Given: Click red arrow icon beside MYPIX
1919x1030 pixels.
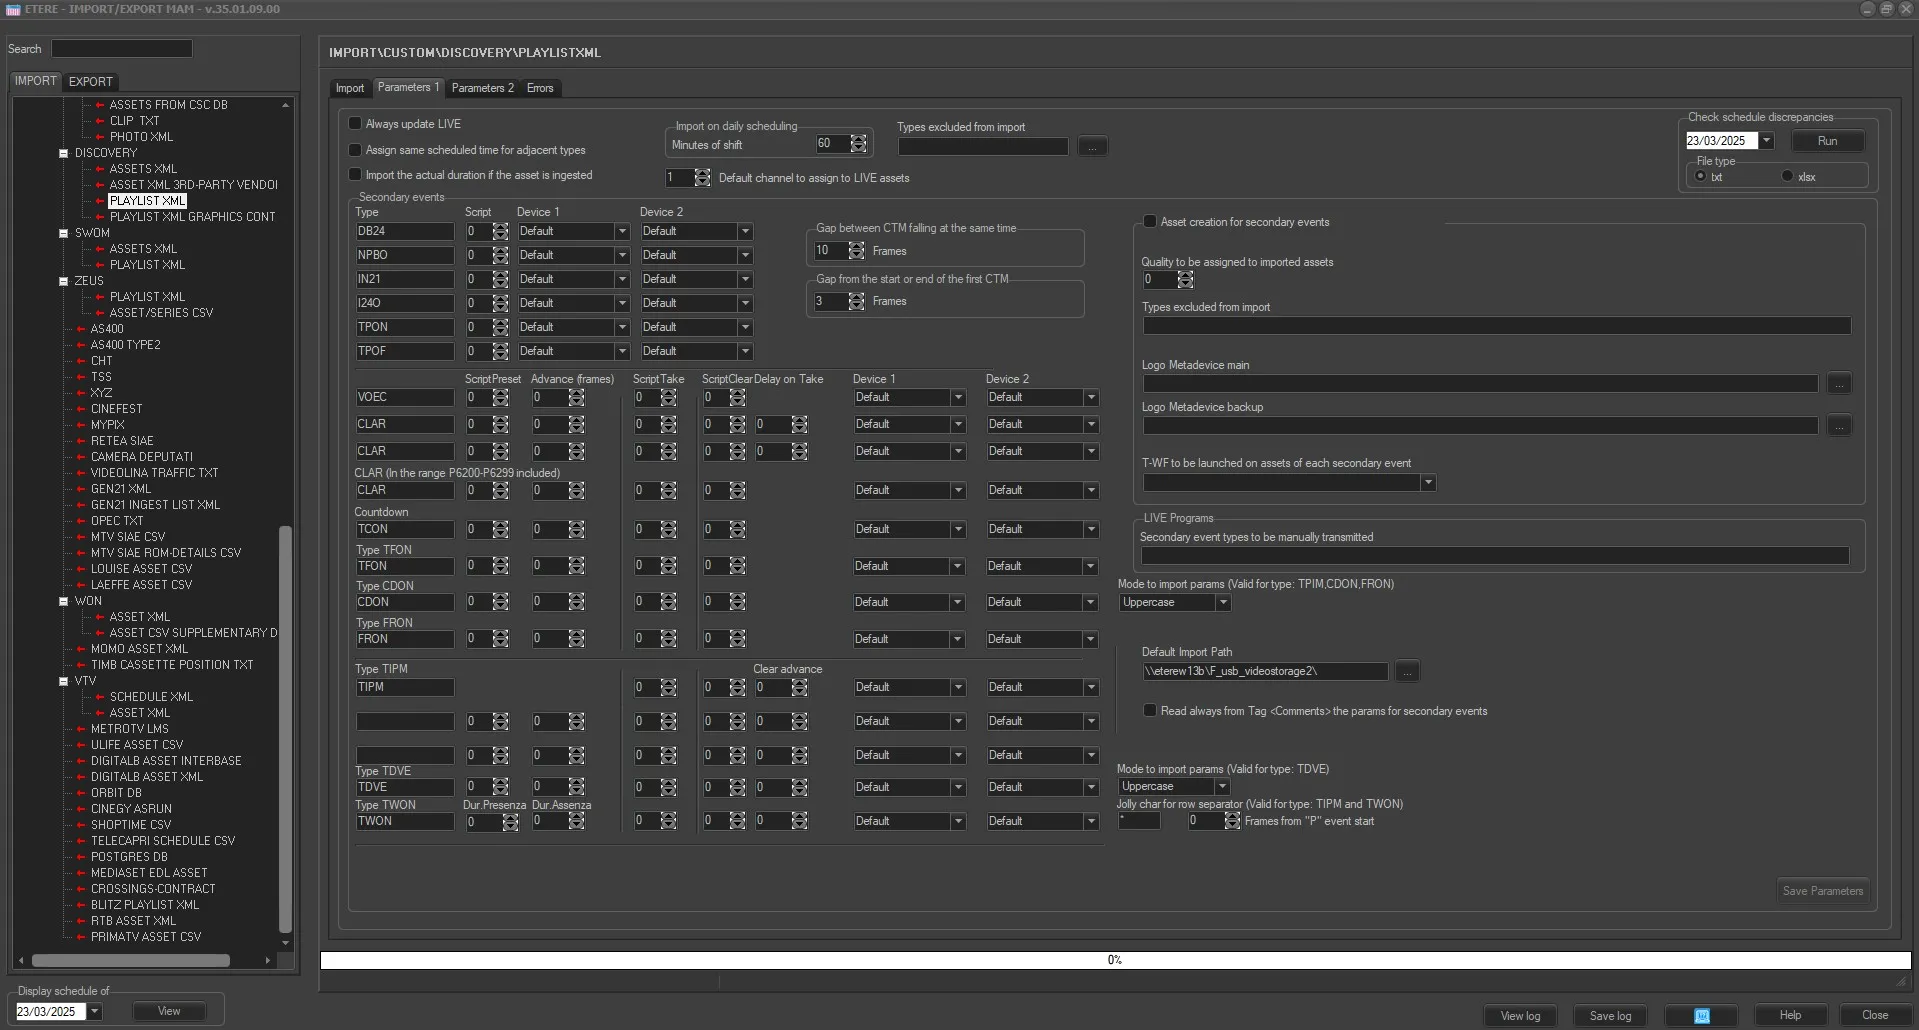Looking at the screenshot, I should [81, 425].
